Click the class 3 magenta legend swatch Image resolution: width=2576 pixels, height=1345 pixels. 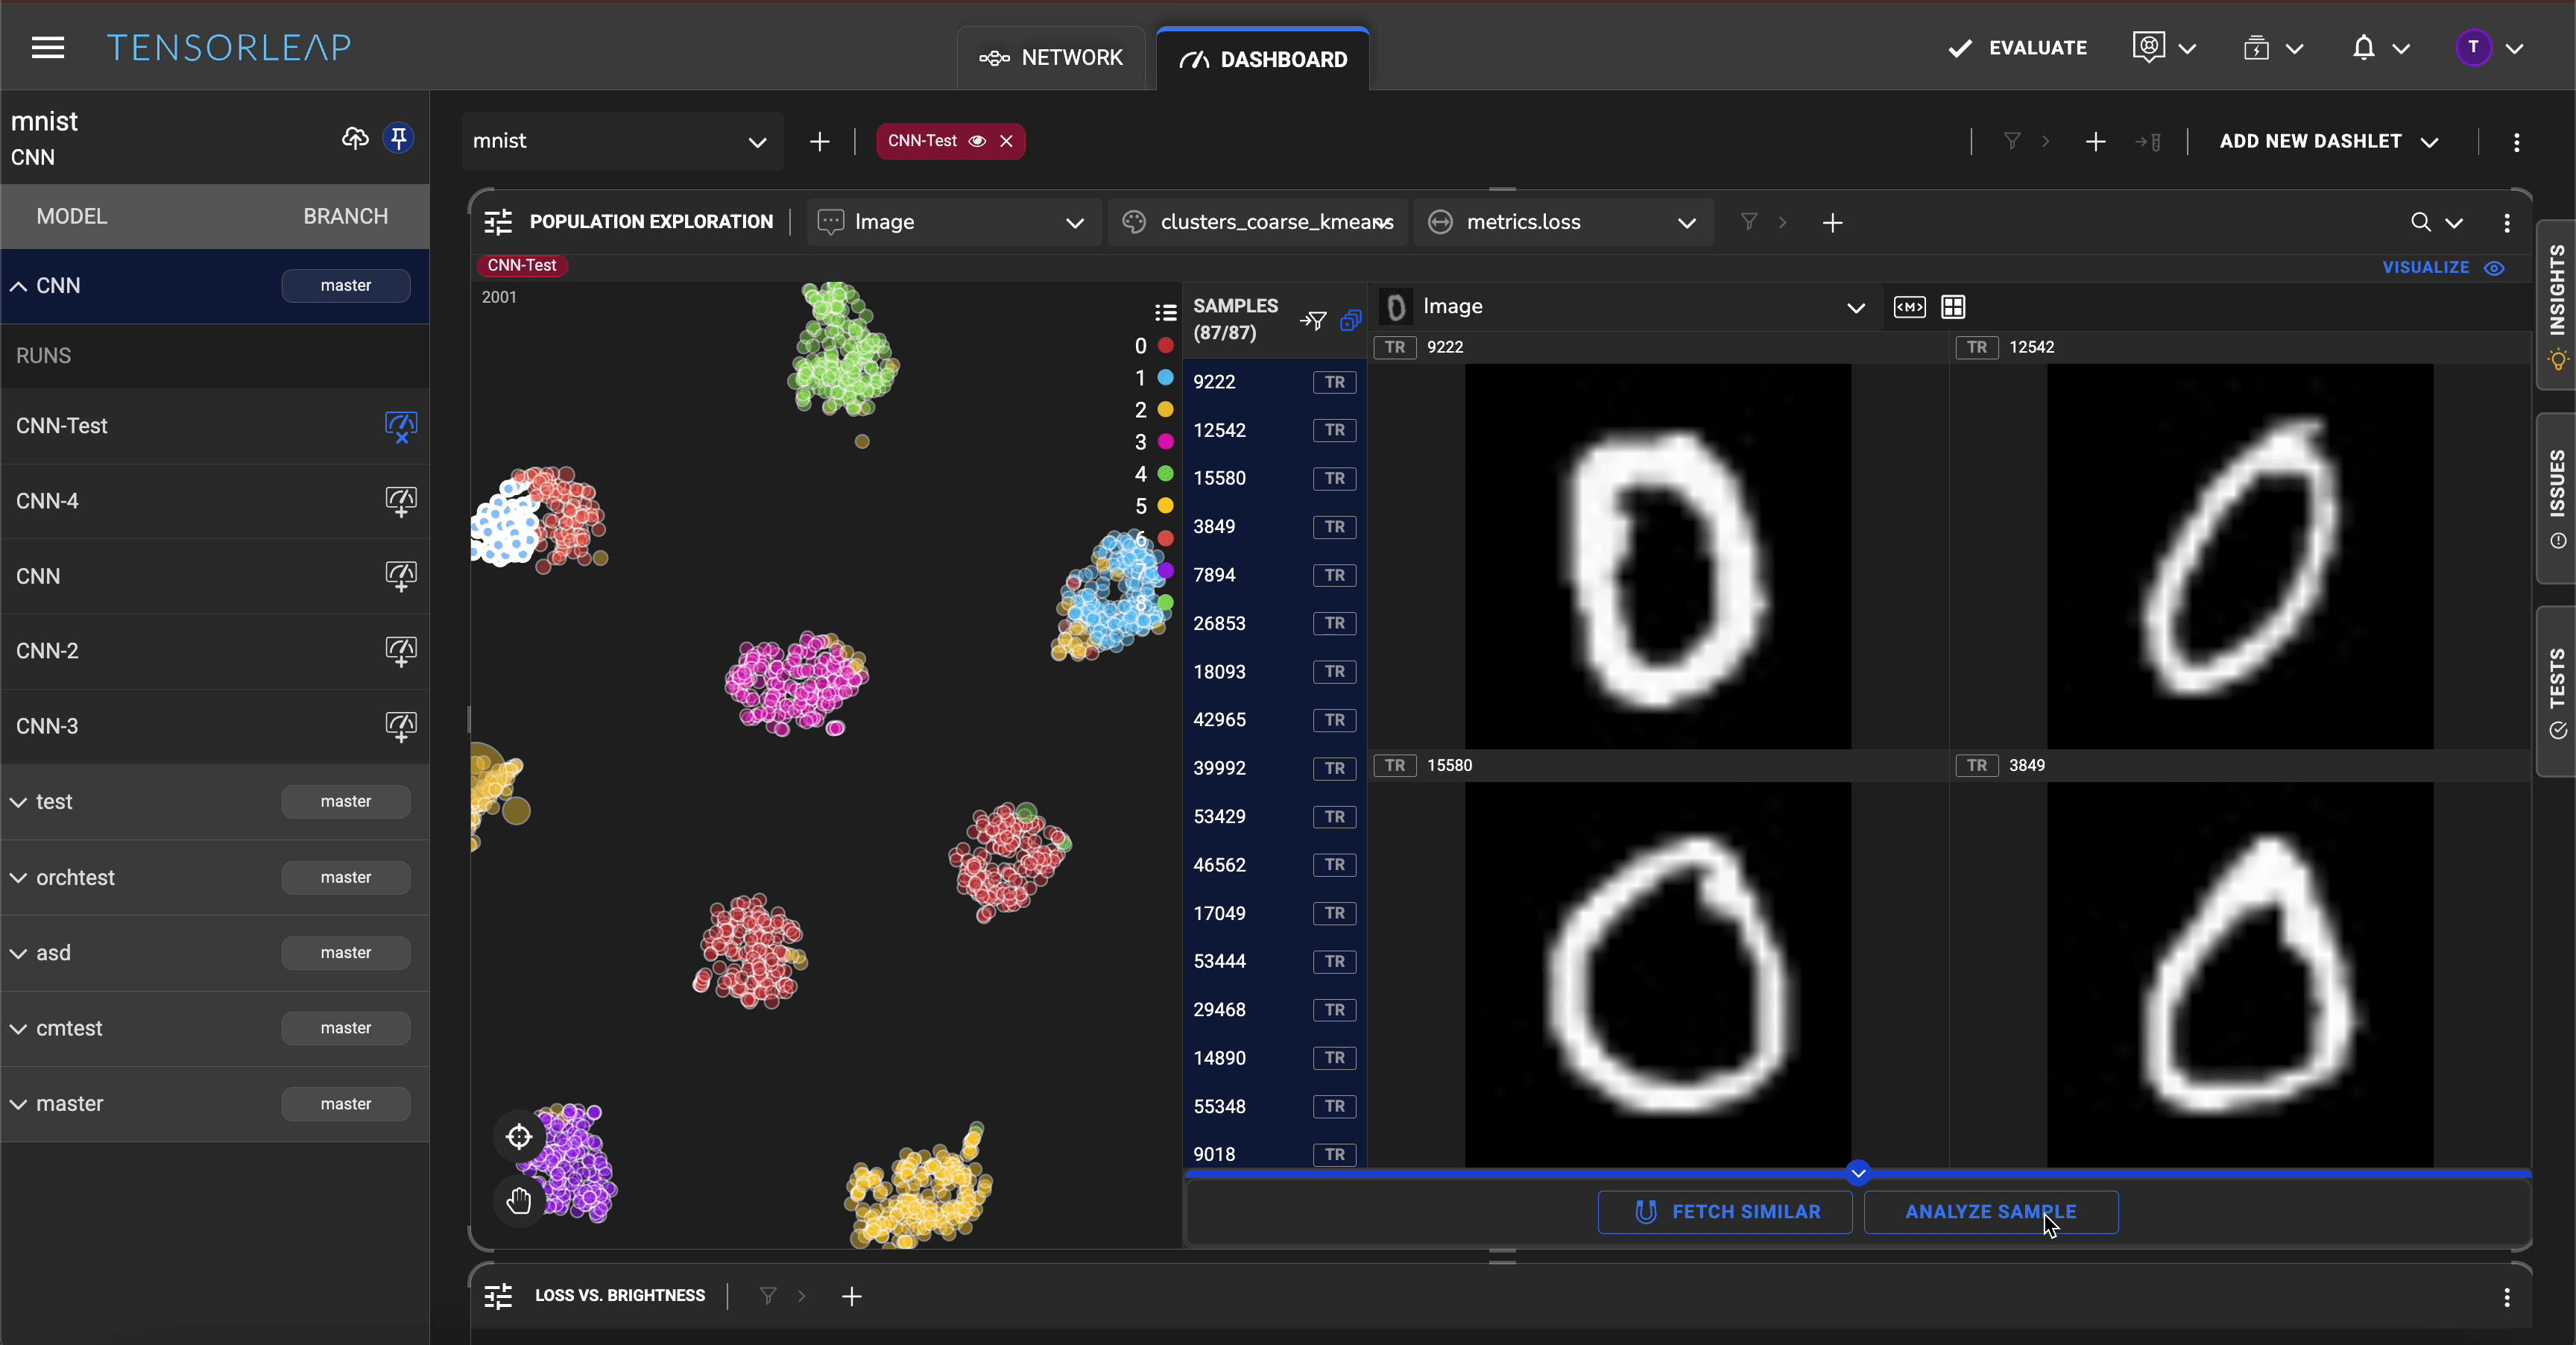[1165, 441]
